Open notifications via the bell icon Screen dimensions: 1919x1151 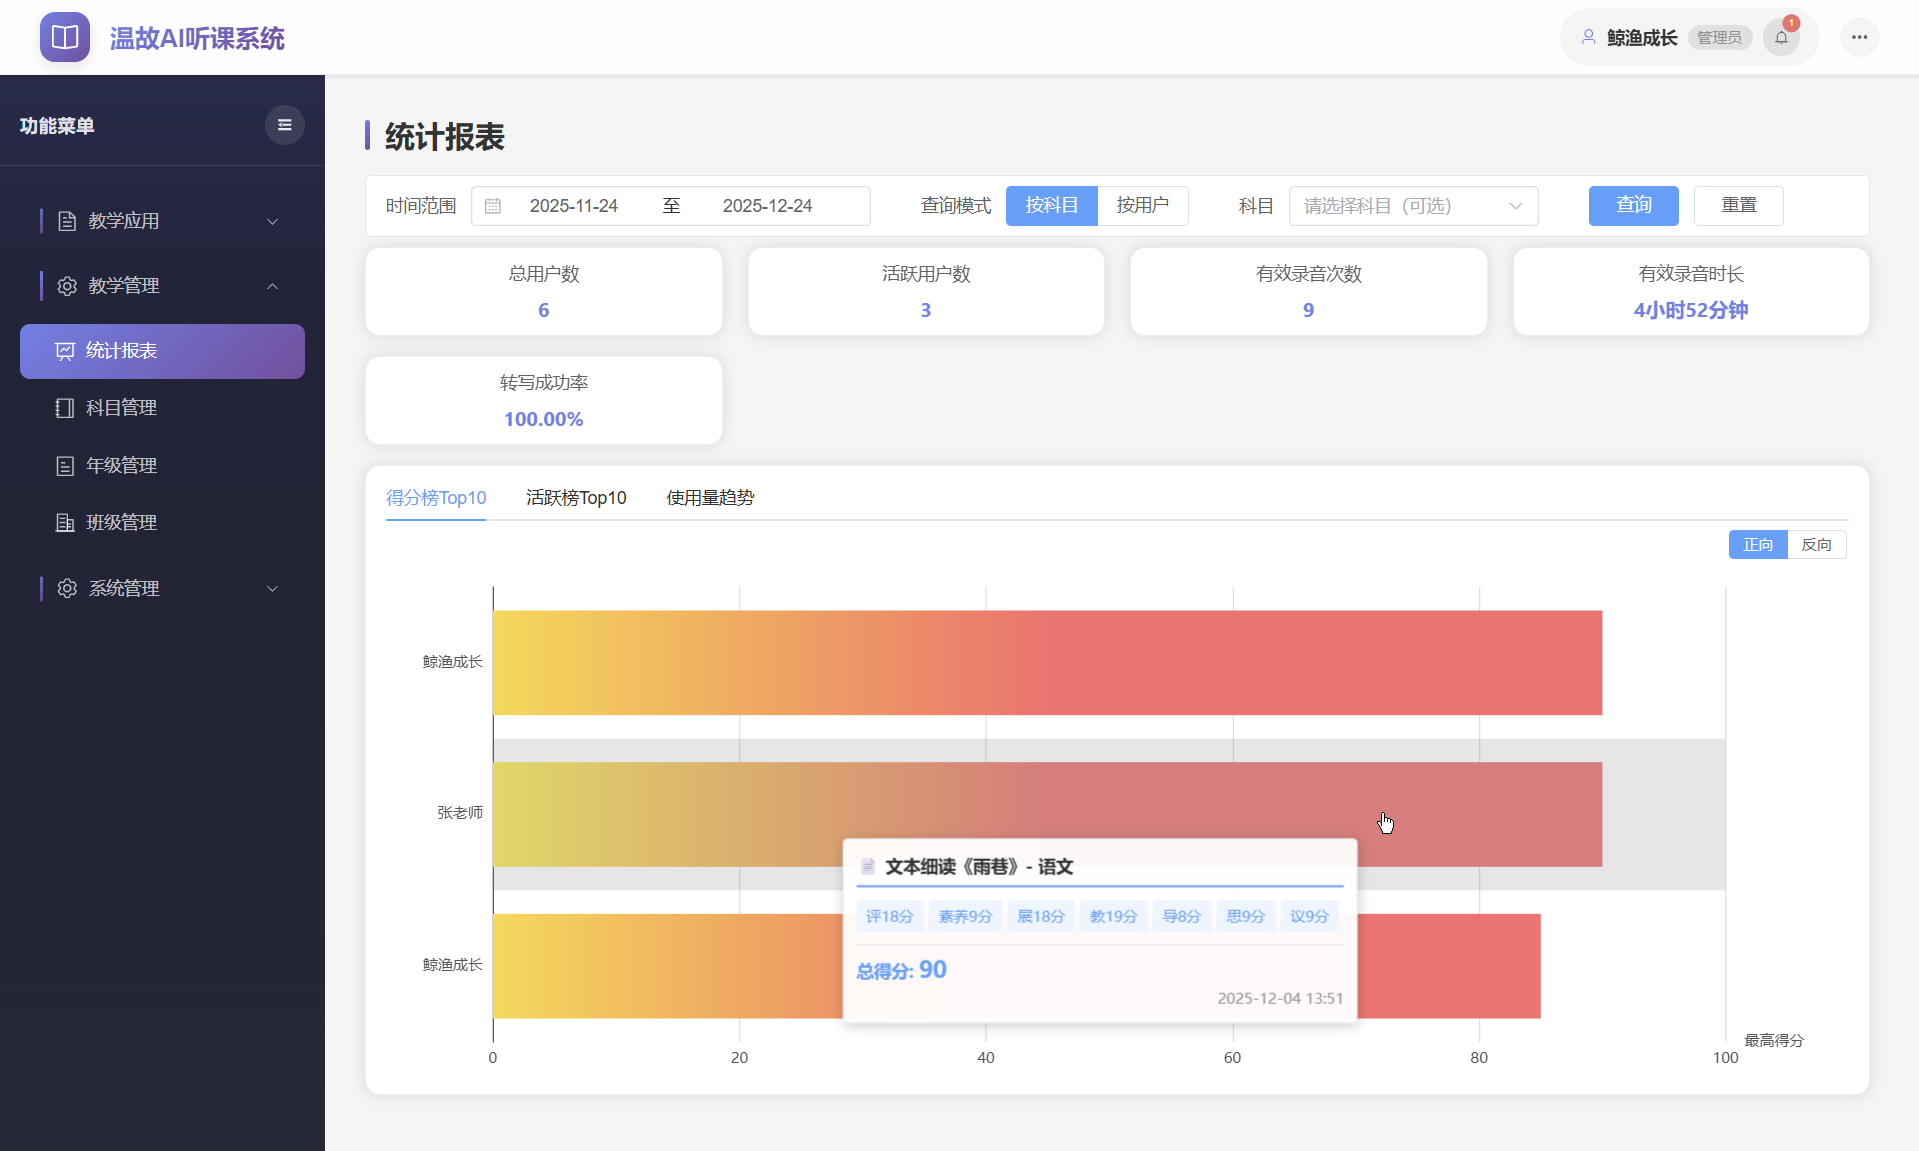1781,36
